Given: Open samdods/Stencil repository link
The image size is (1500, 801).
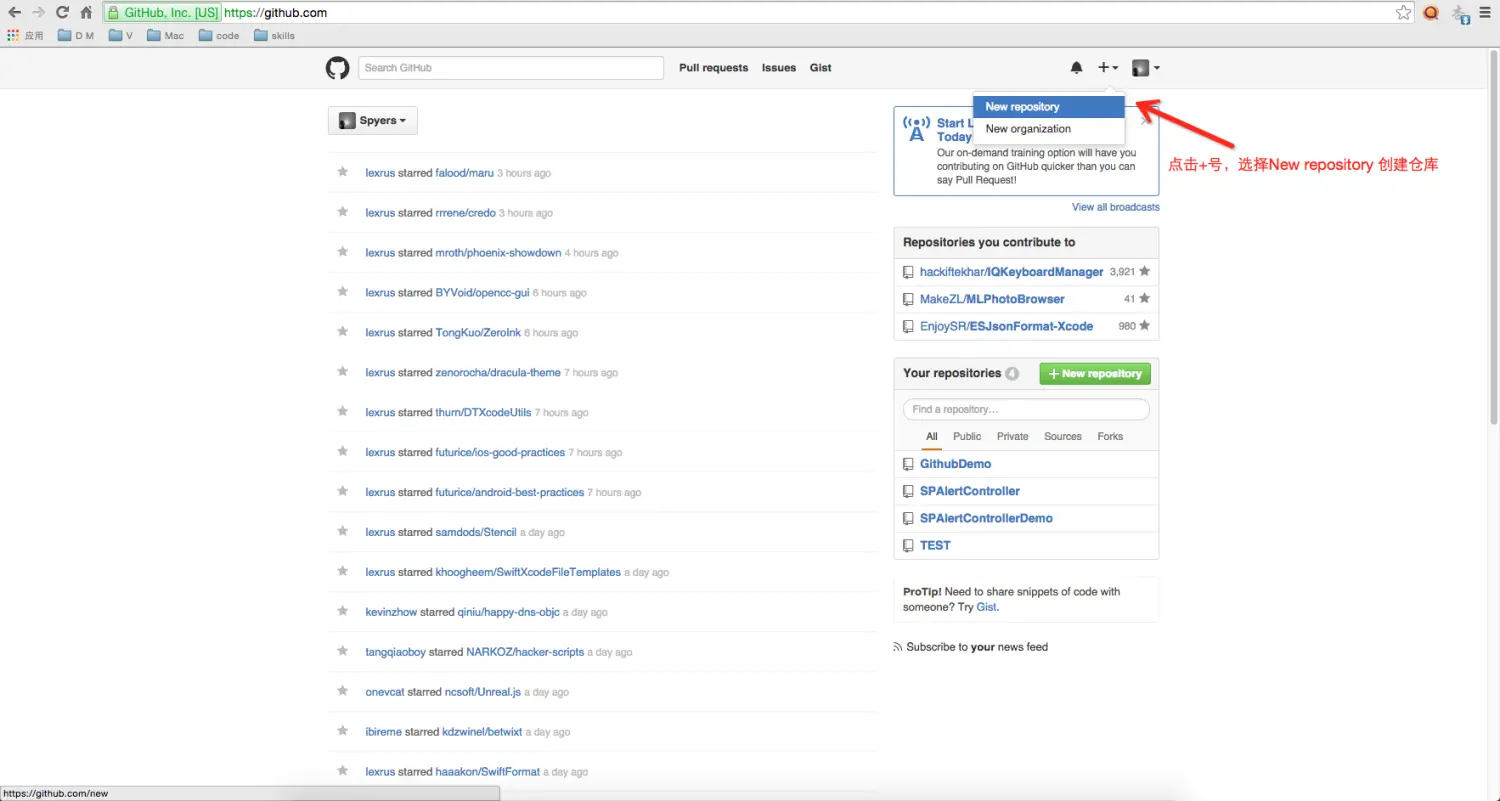Looking at the screenshot, I should tap(476, 533).
